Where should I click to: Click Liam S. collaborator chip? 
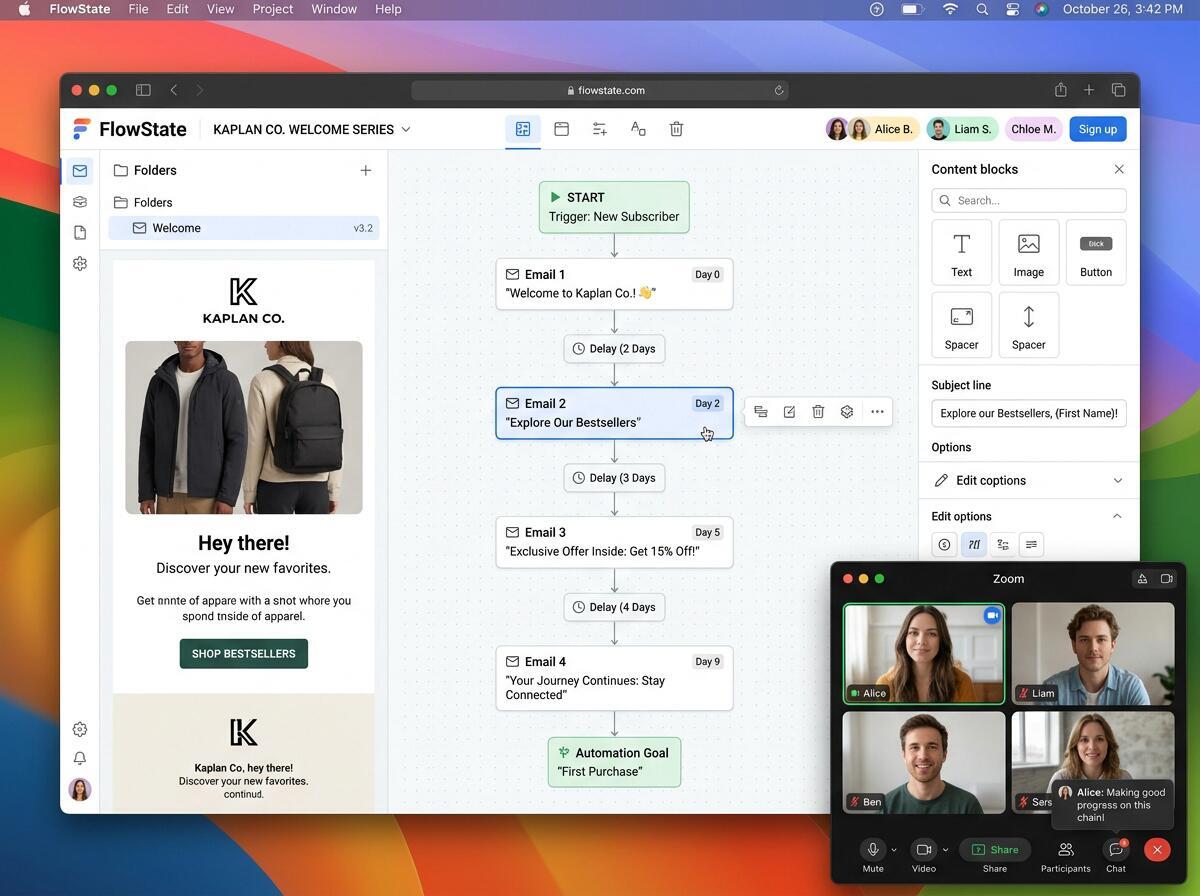coord(961,129)
